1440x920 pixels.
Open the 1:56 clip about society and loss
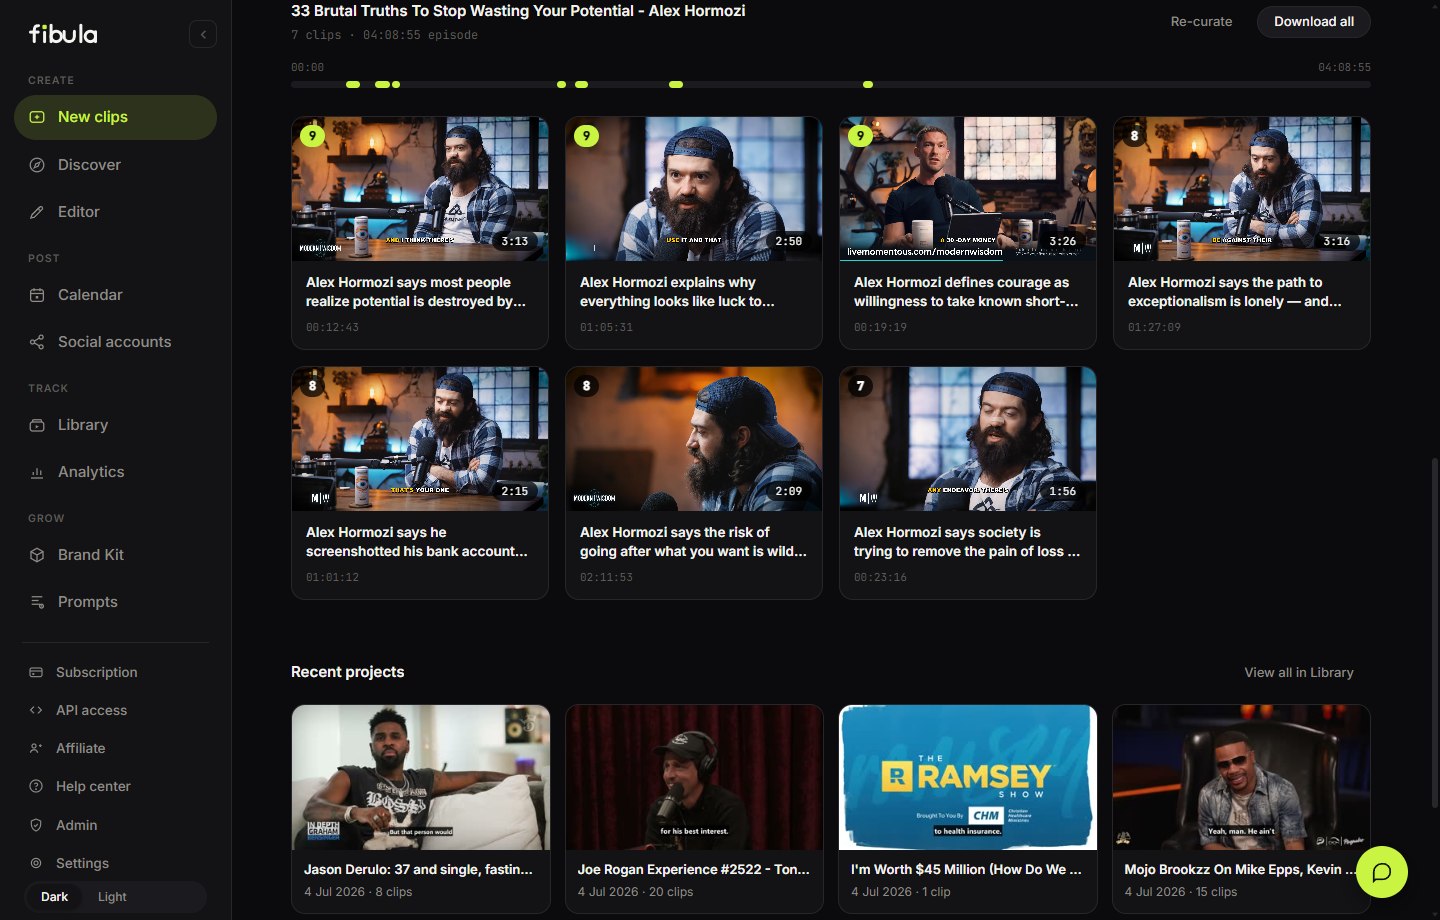pos(968,483)
